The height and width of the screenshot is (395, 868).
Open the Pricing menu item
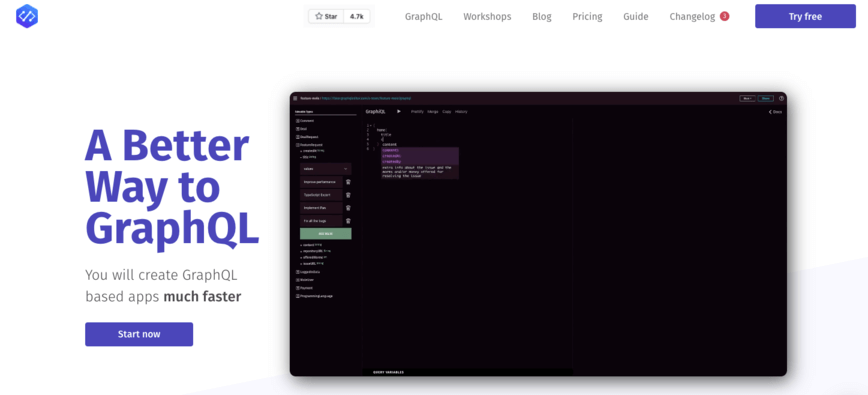[x=587, y=17]
